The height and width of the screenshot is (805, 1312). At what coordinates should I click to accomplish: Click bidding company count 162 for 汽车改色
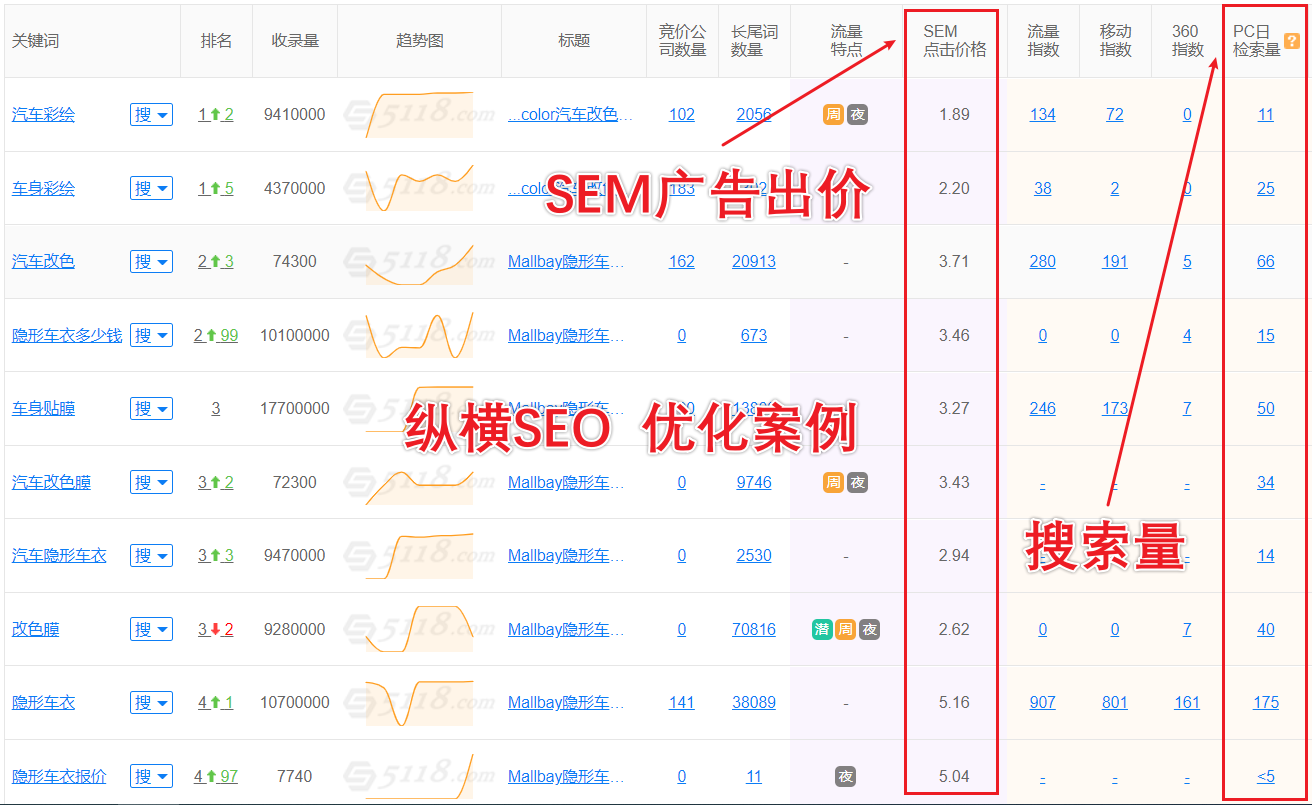[x=681, y=262]
